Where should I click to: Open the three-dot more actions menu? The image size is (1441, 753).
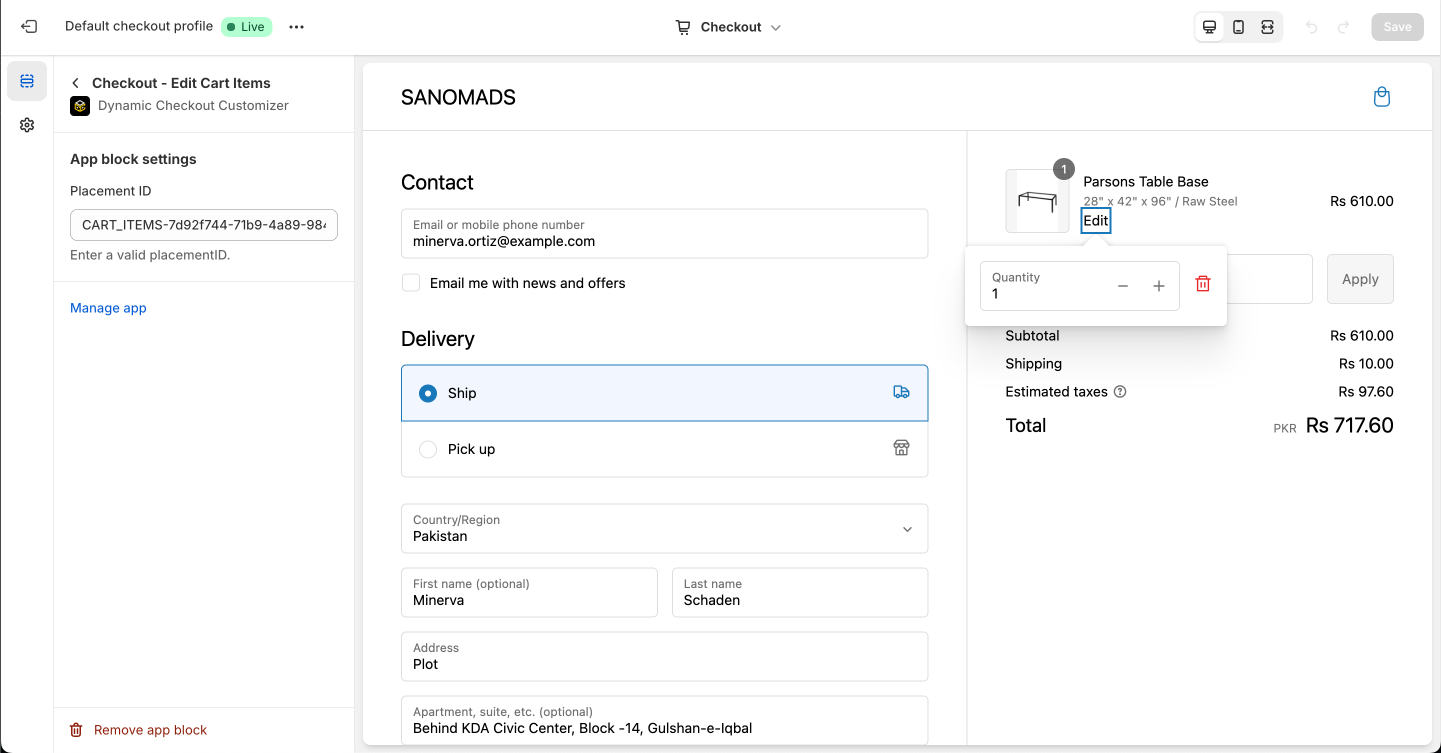(x=296, y=27)
